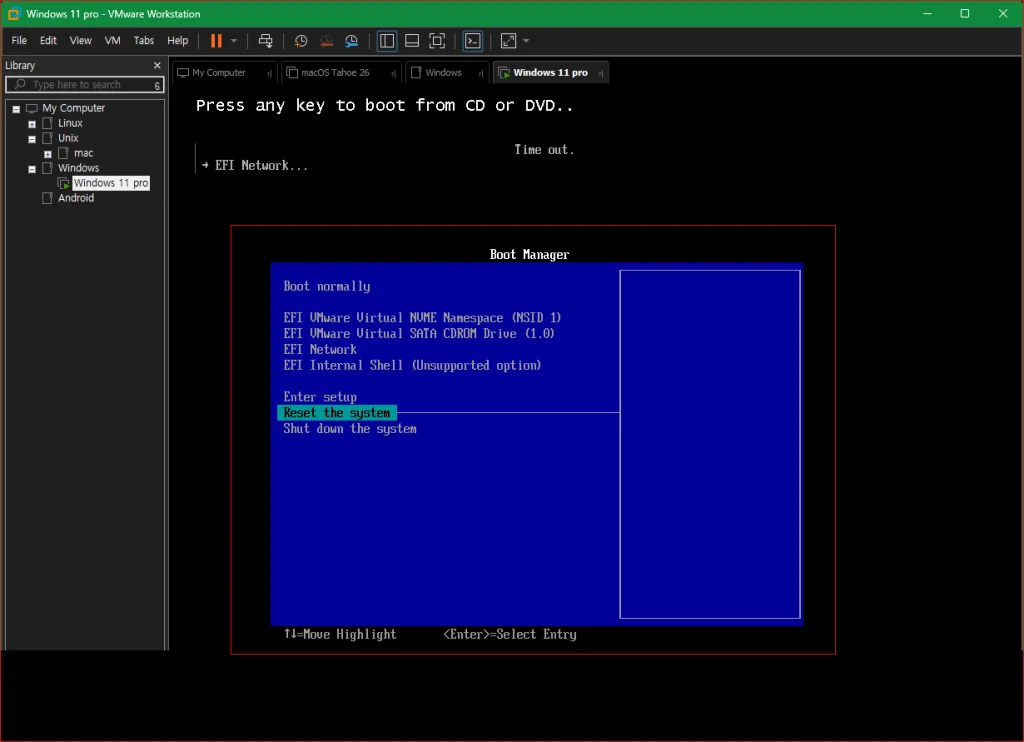
Task: Close the Library panel
Action: 157,65
